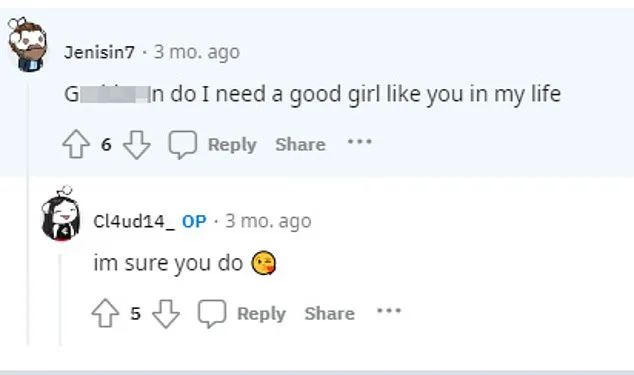Collapse the thread line under Cl4ud14_'s reply
Image resolution: width=634 pixels, height=375 pixels.
click(x=60, y=299)
